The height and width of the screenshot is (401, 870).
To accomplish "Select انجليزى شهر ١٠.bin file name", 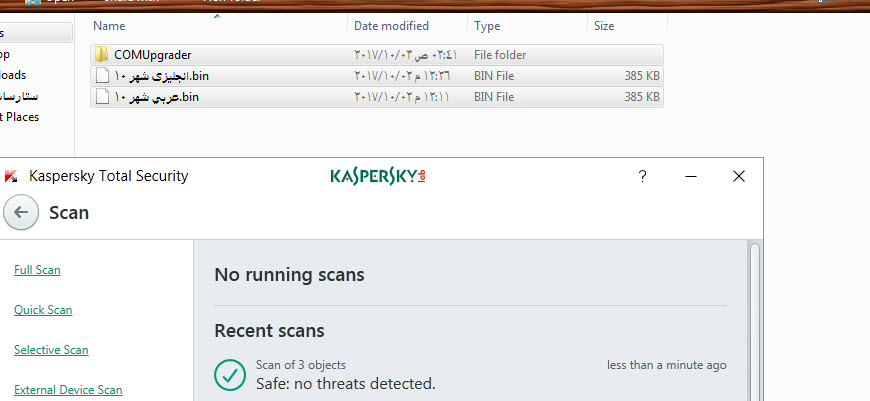I will (161, 76).
